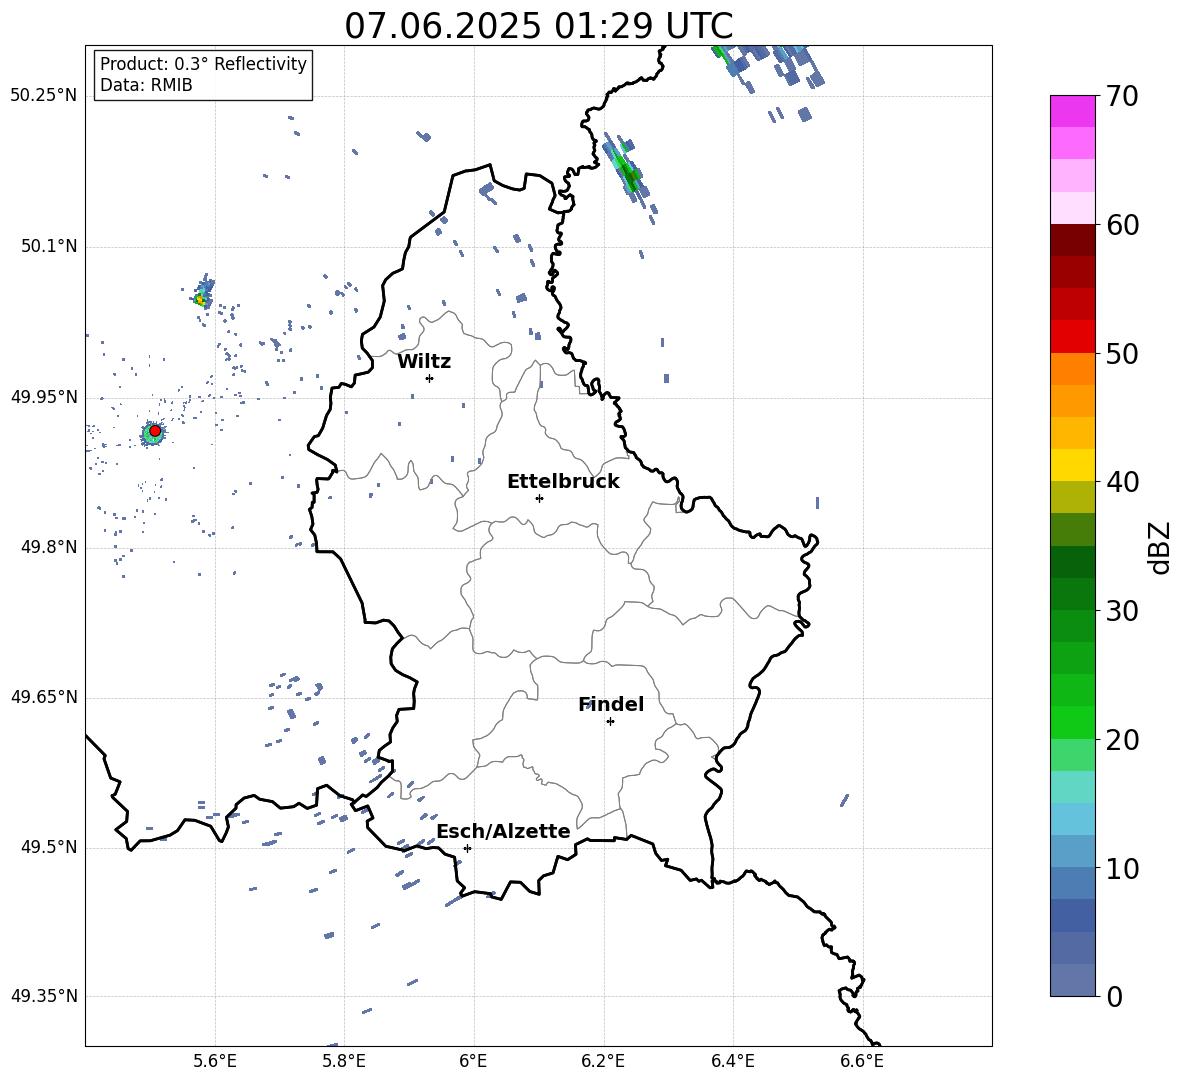Click the 50.25°N latitude tick label
Image resolution: width=1184 pixels, height=1081 pixels.
(x=44, y=96)
